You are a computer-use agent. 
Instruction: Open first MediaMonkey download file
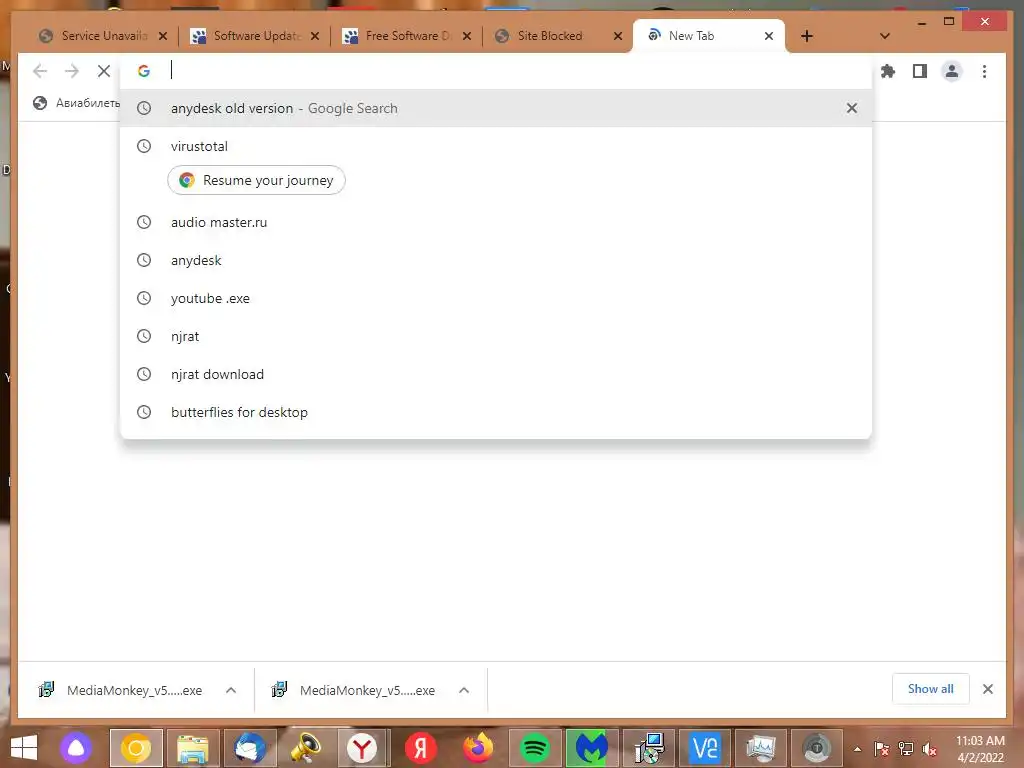click(x=121, y=690)
